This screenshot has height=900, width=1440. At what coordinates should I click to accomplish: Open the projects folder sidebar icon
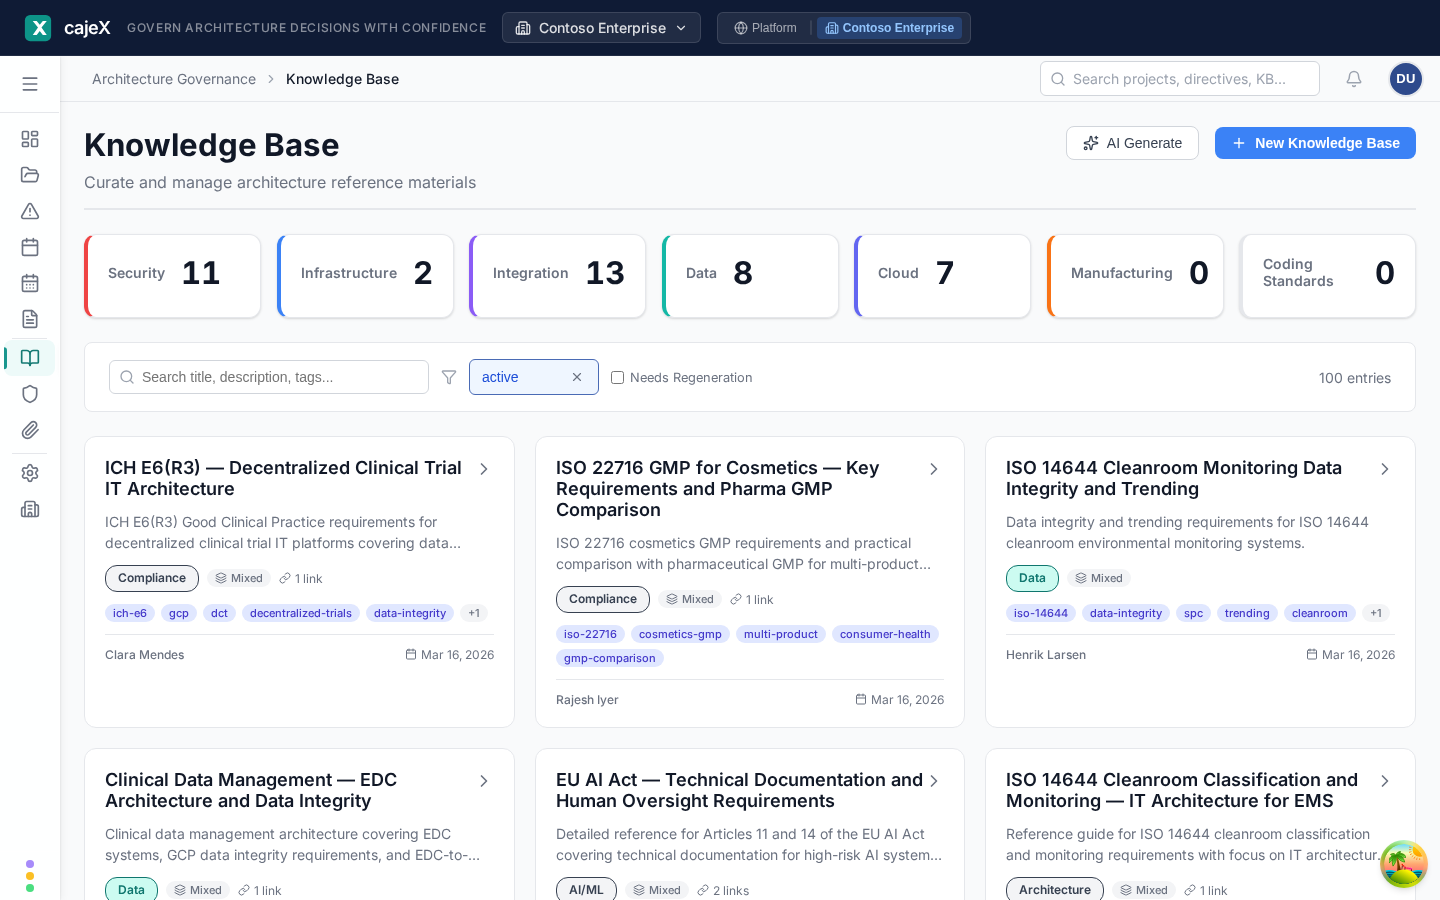[x=30, y=175]
